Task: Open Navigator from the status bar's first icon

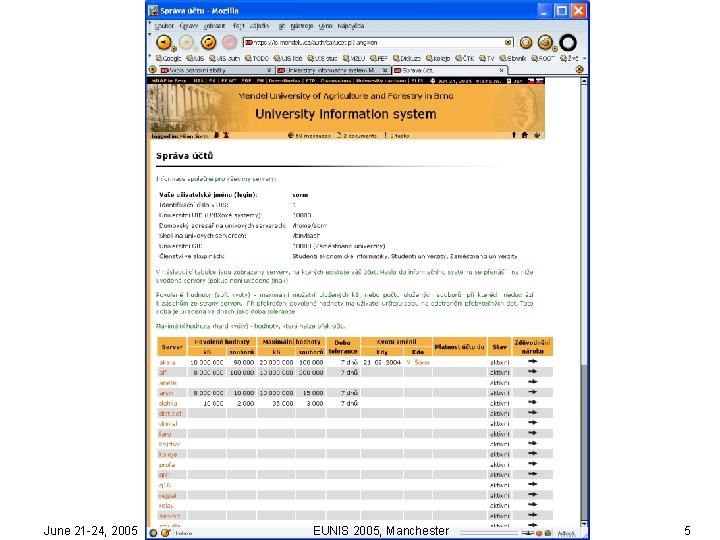Action: pos(153,533)
